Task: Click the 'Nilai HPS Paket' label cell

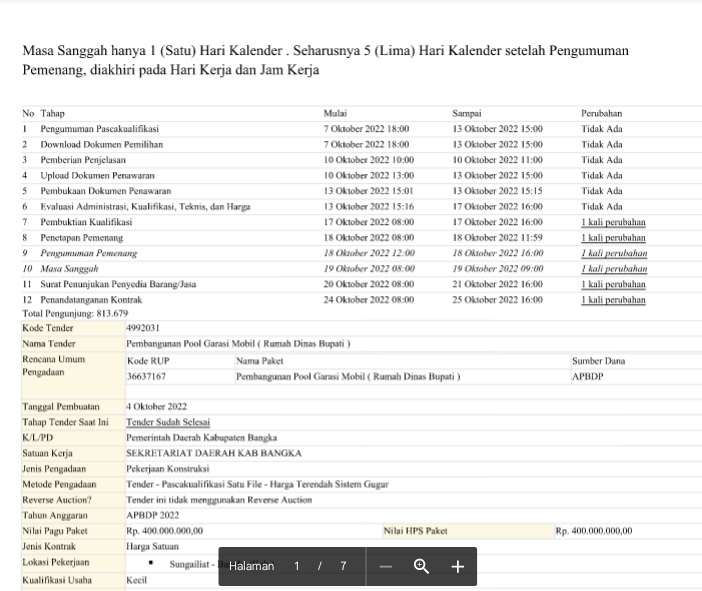Action: (468, 531)
